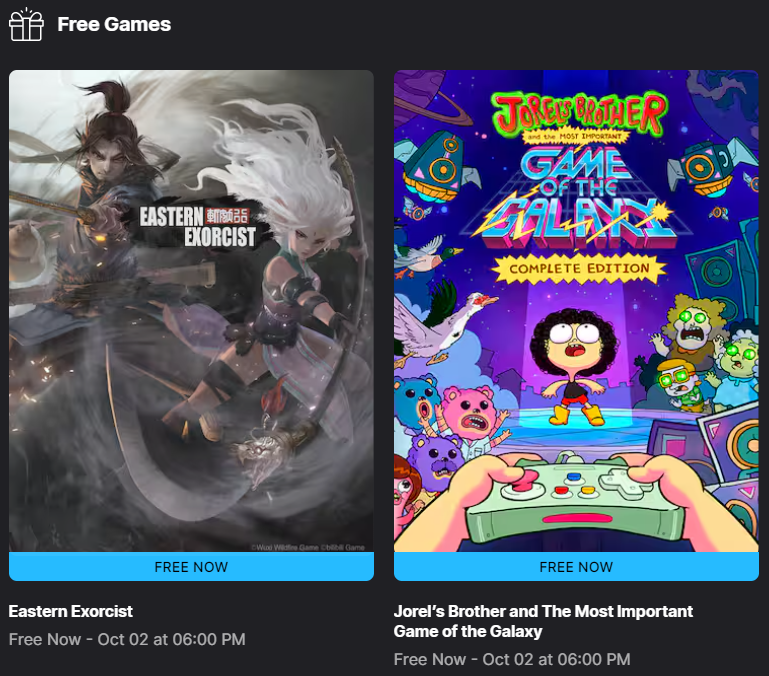Click Eastern Exorcist free-until date text
769x676 pixels.
127,639
